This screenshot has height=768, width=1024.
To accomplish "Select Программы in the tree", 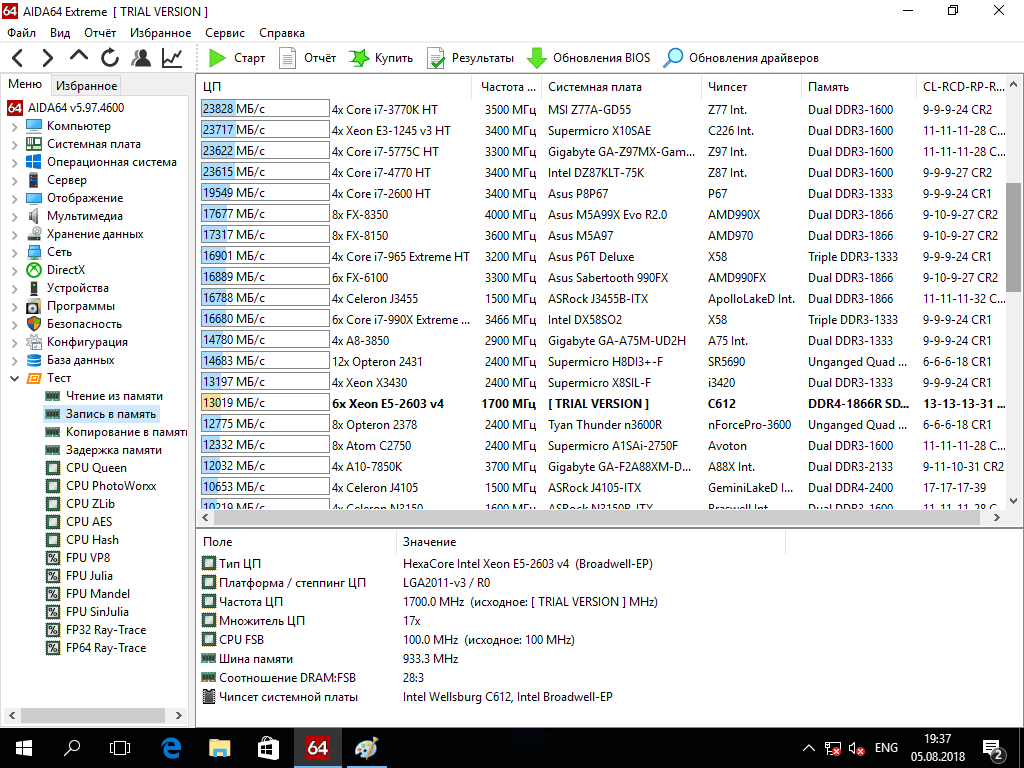I will click(71, 306).
